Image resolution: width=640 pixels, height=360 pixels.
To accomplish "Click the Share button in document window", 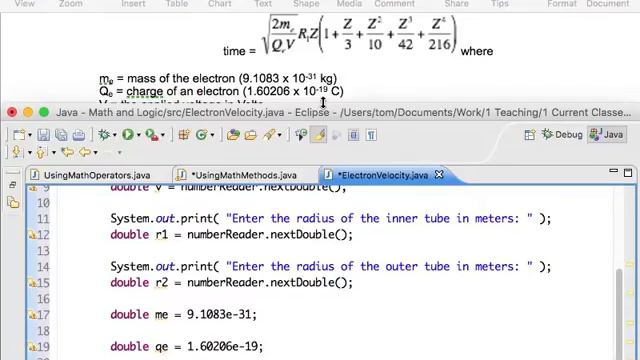I will (456, 4).
